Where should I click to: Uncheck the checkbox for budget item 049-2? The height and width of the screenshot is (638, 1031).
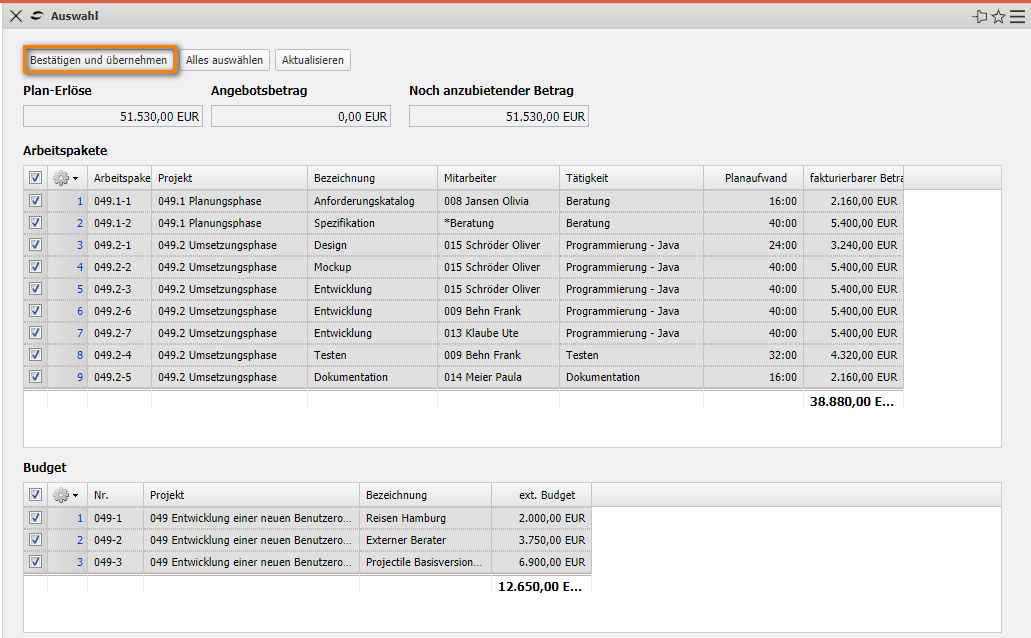pos(35,540)
